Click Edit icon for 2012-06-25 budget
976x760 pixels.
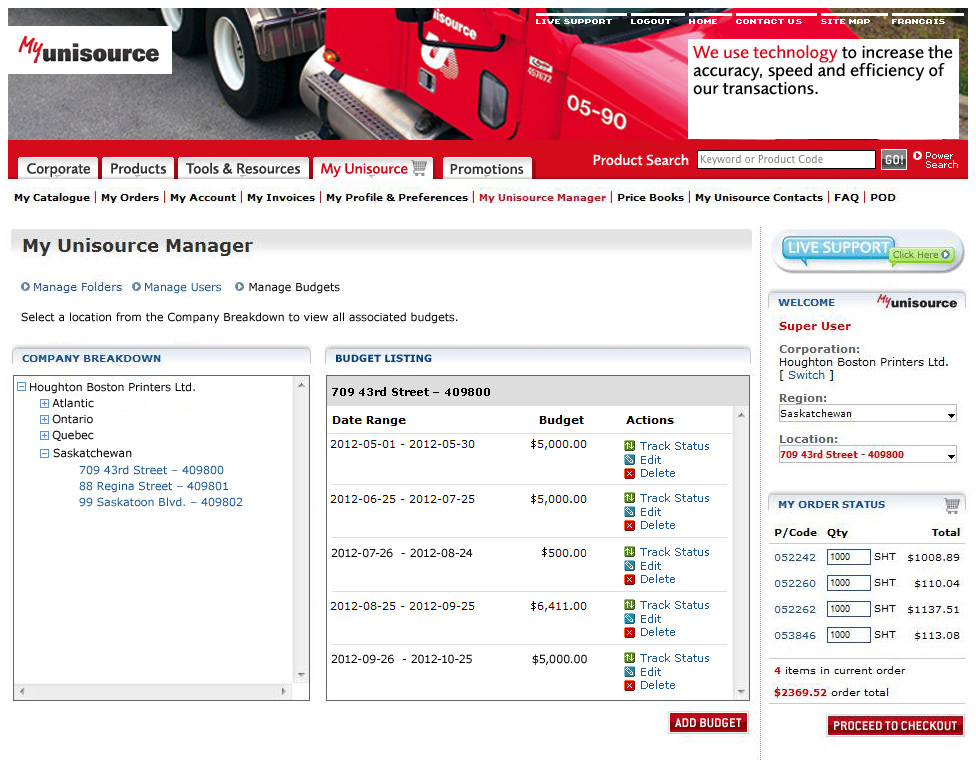(x=630, y=512)
